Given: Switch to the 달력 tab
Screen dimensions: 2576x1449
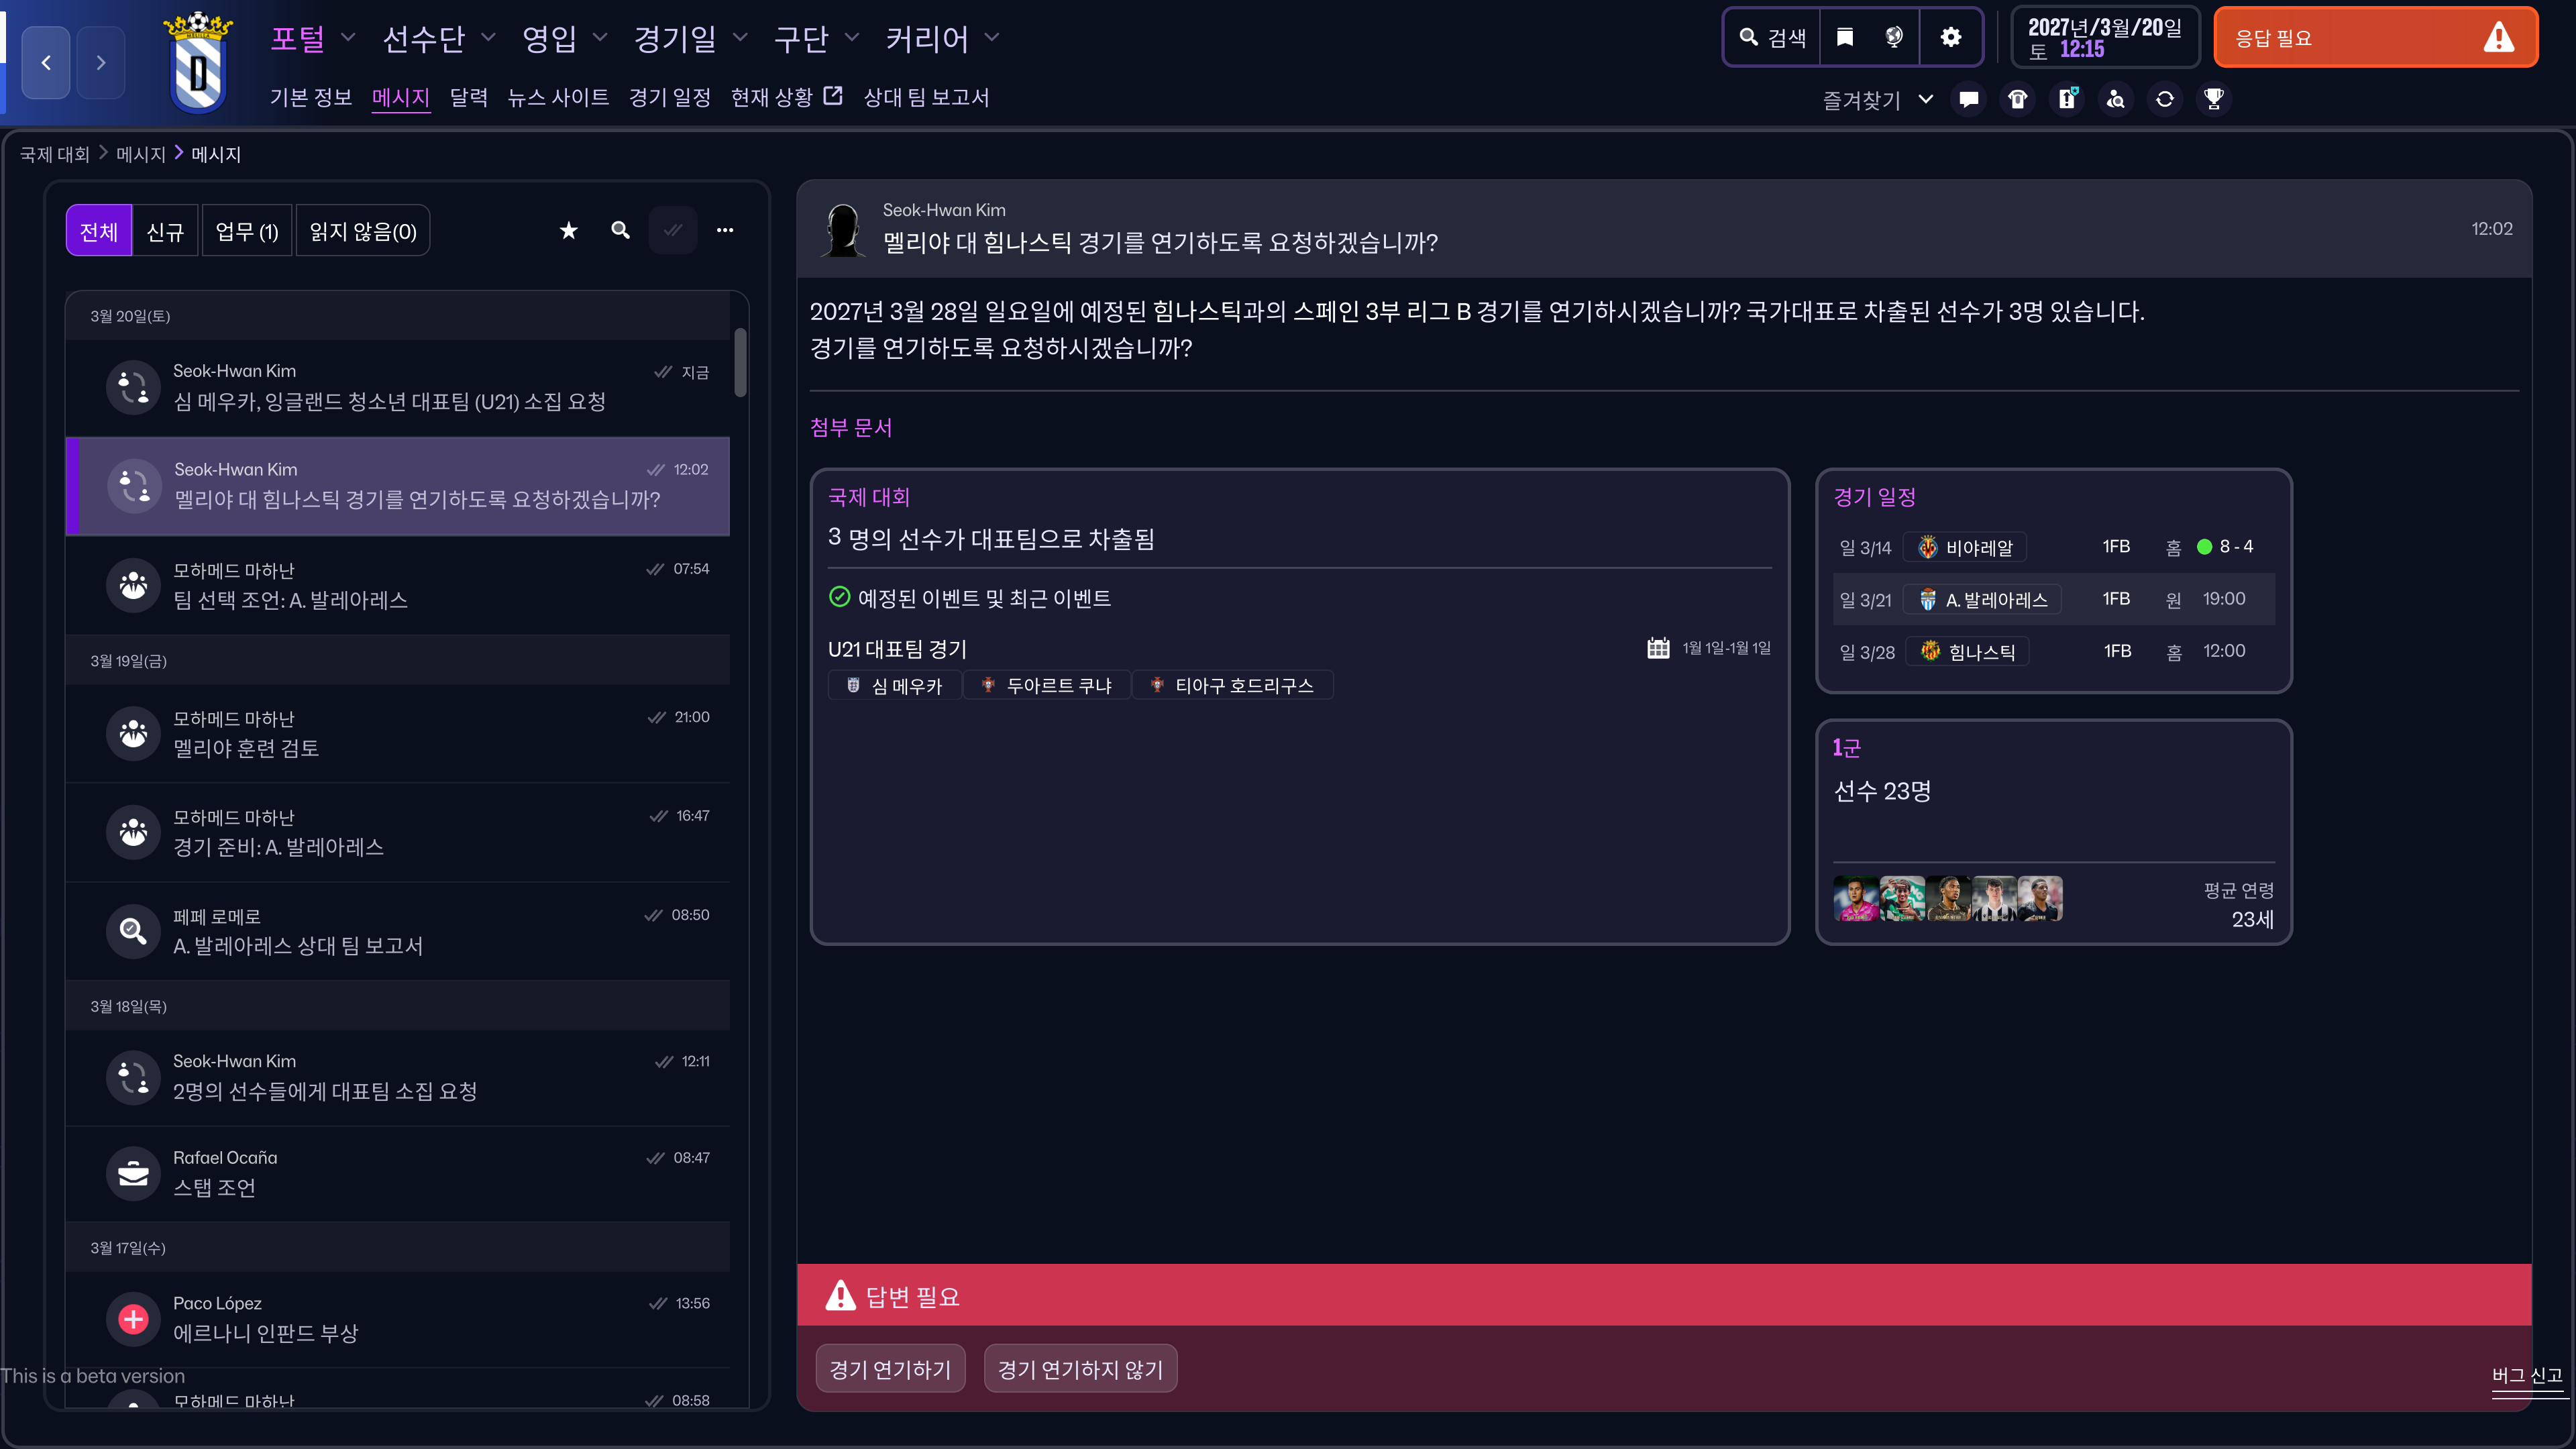Looking at the screenshot, I should [468, 97].
